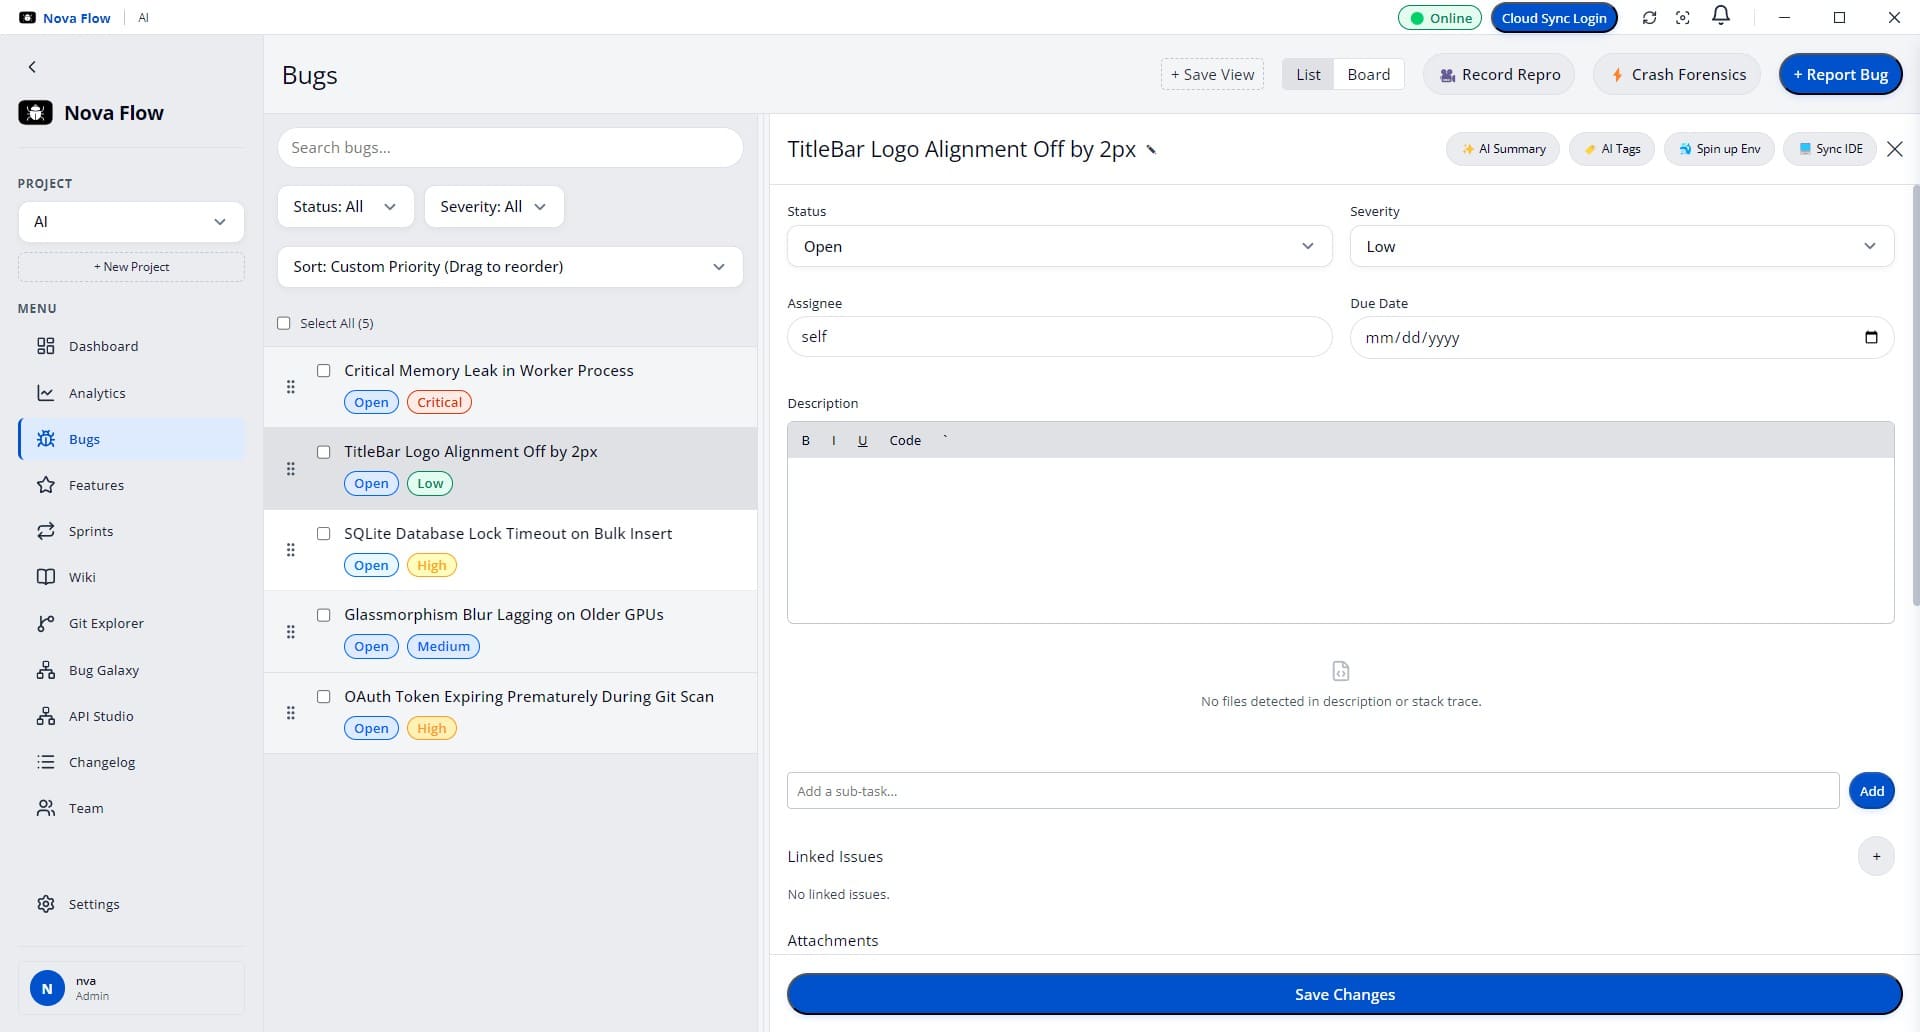The height and width of the screenshot is (1032, 1920).
Task: Click the notification bell icon
Action: point(1721,16)
